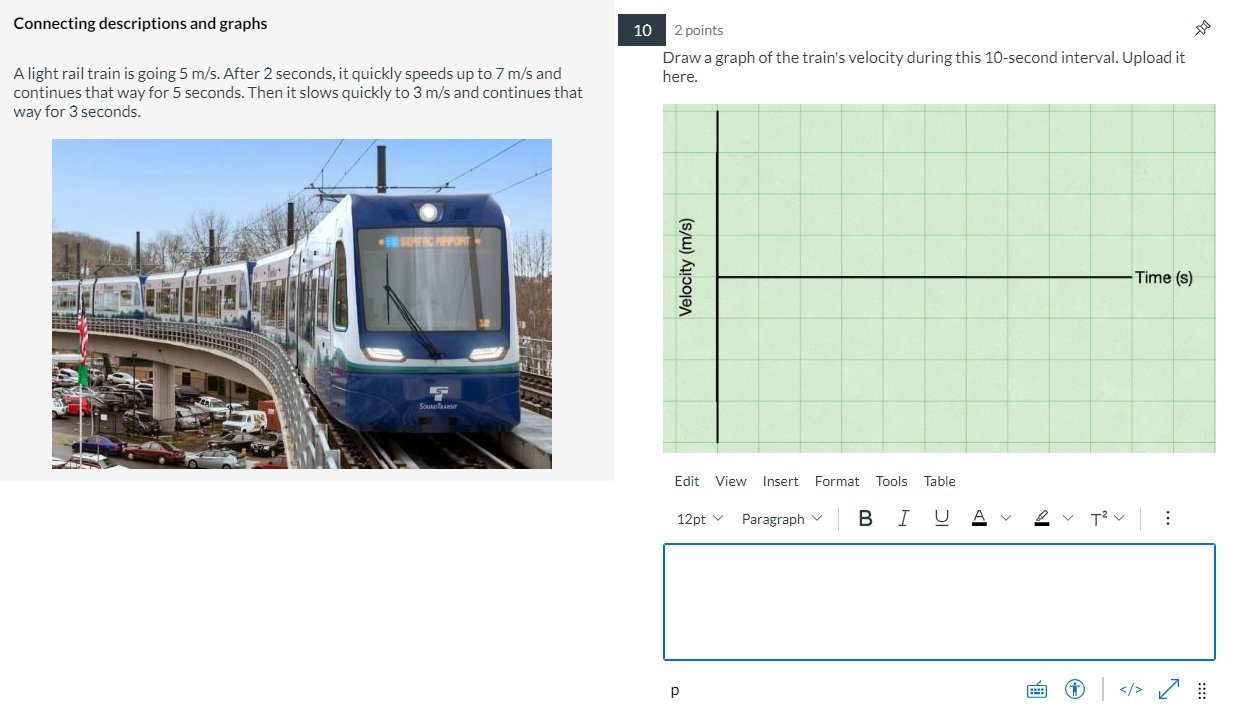This screenshot has height=720, width=1236.
Task: Open the Tools menu
Action: [891, 481]
